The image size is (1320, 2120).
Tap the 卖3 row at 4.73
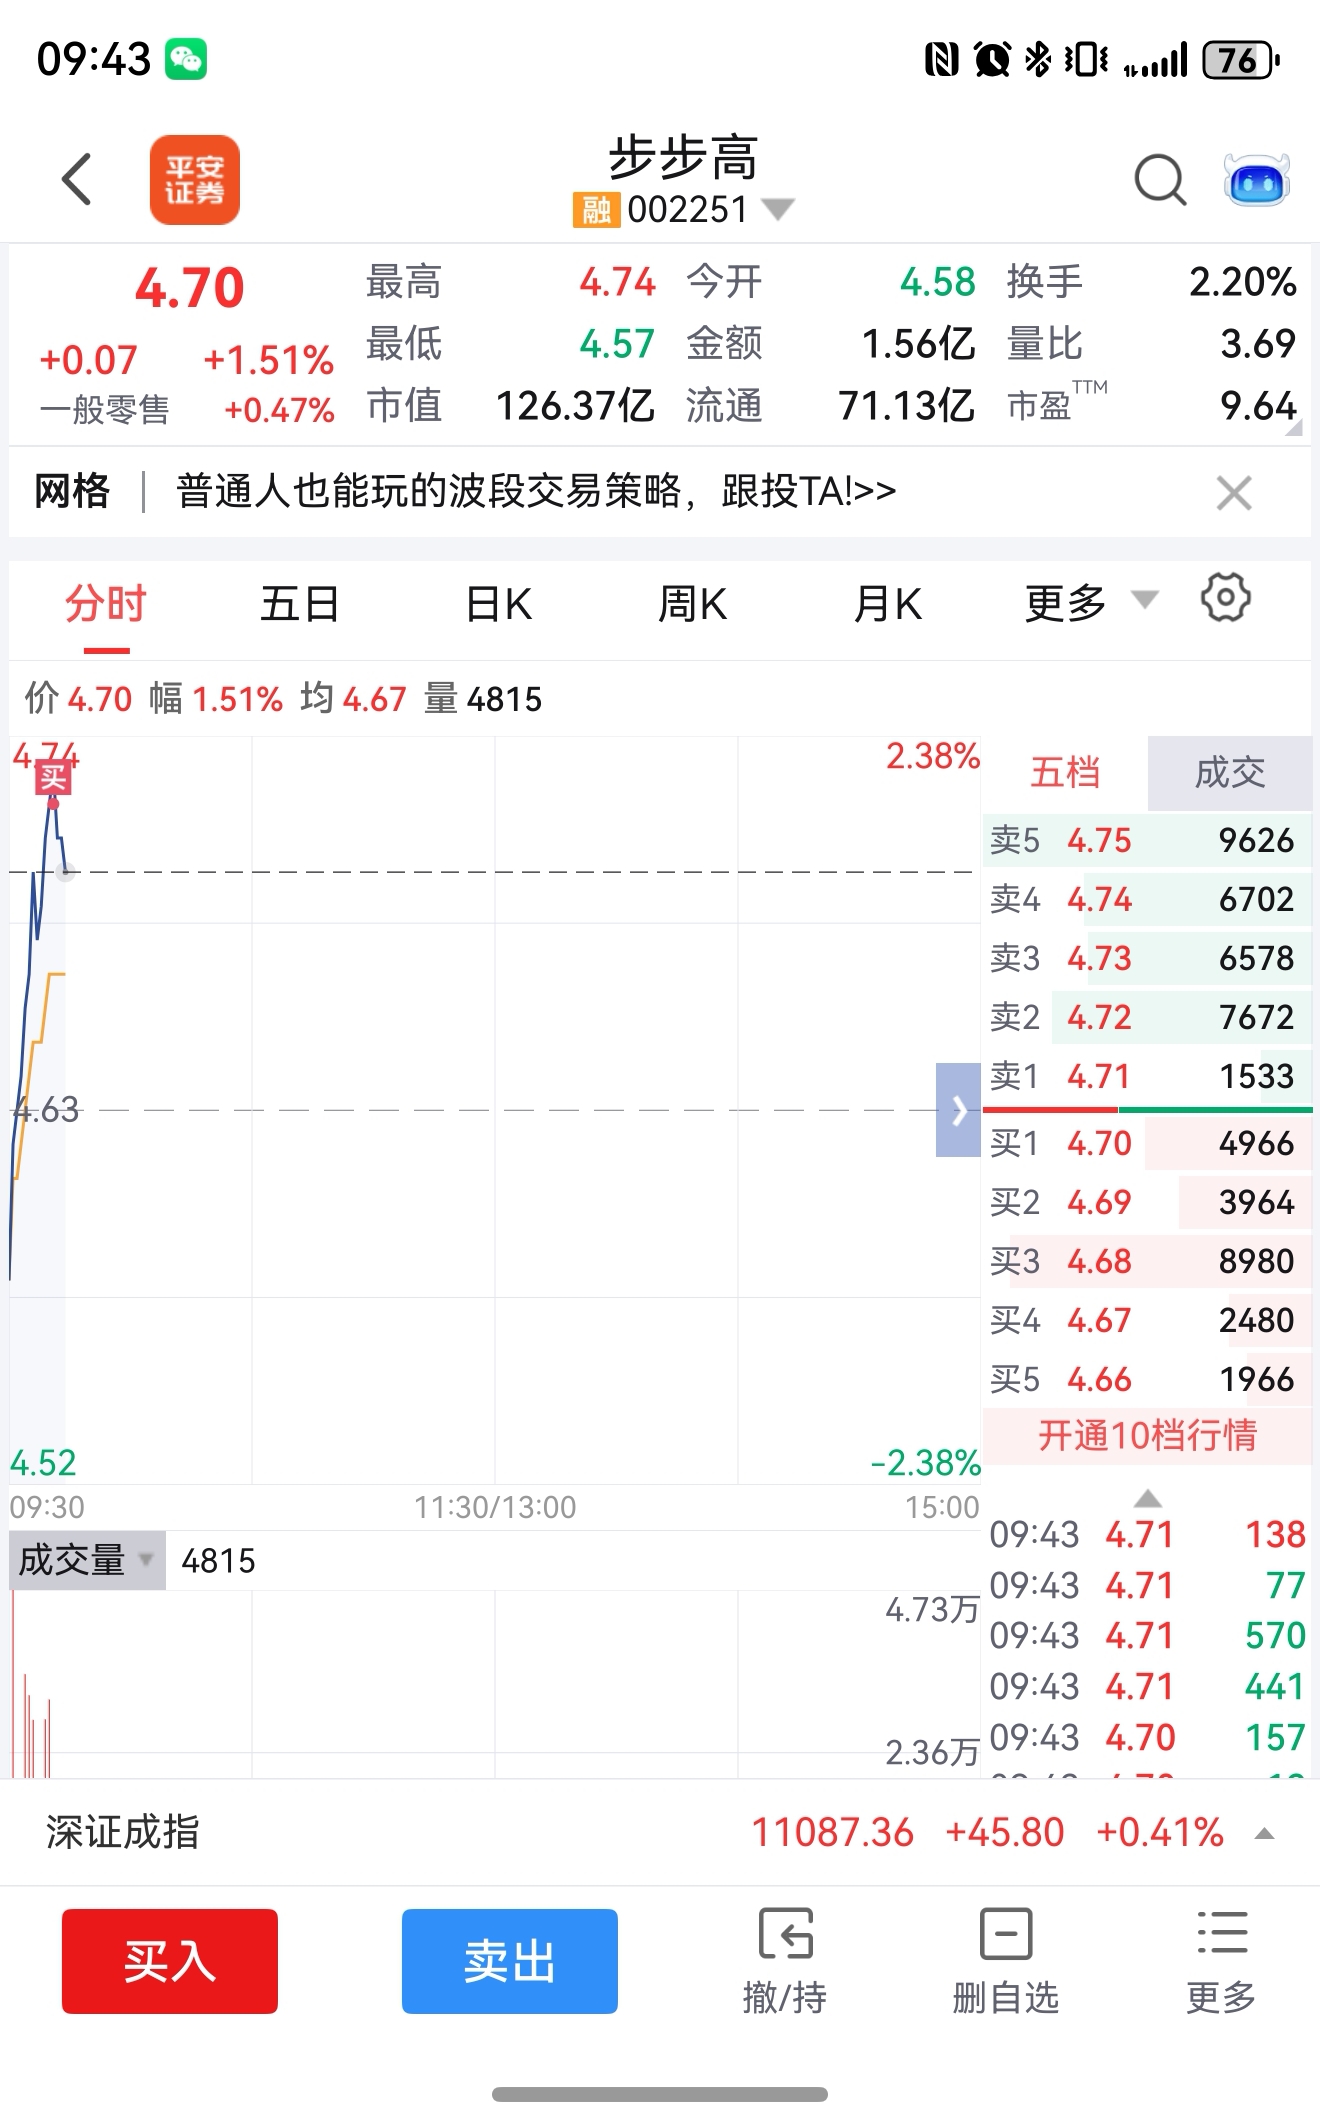click(x=1147, y=958)
